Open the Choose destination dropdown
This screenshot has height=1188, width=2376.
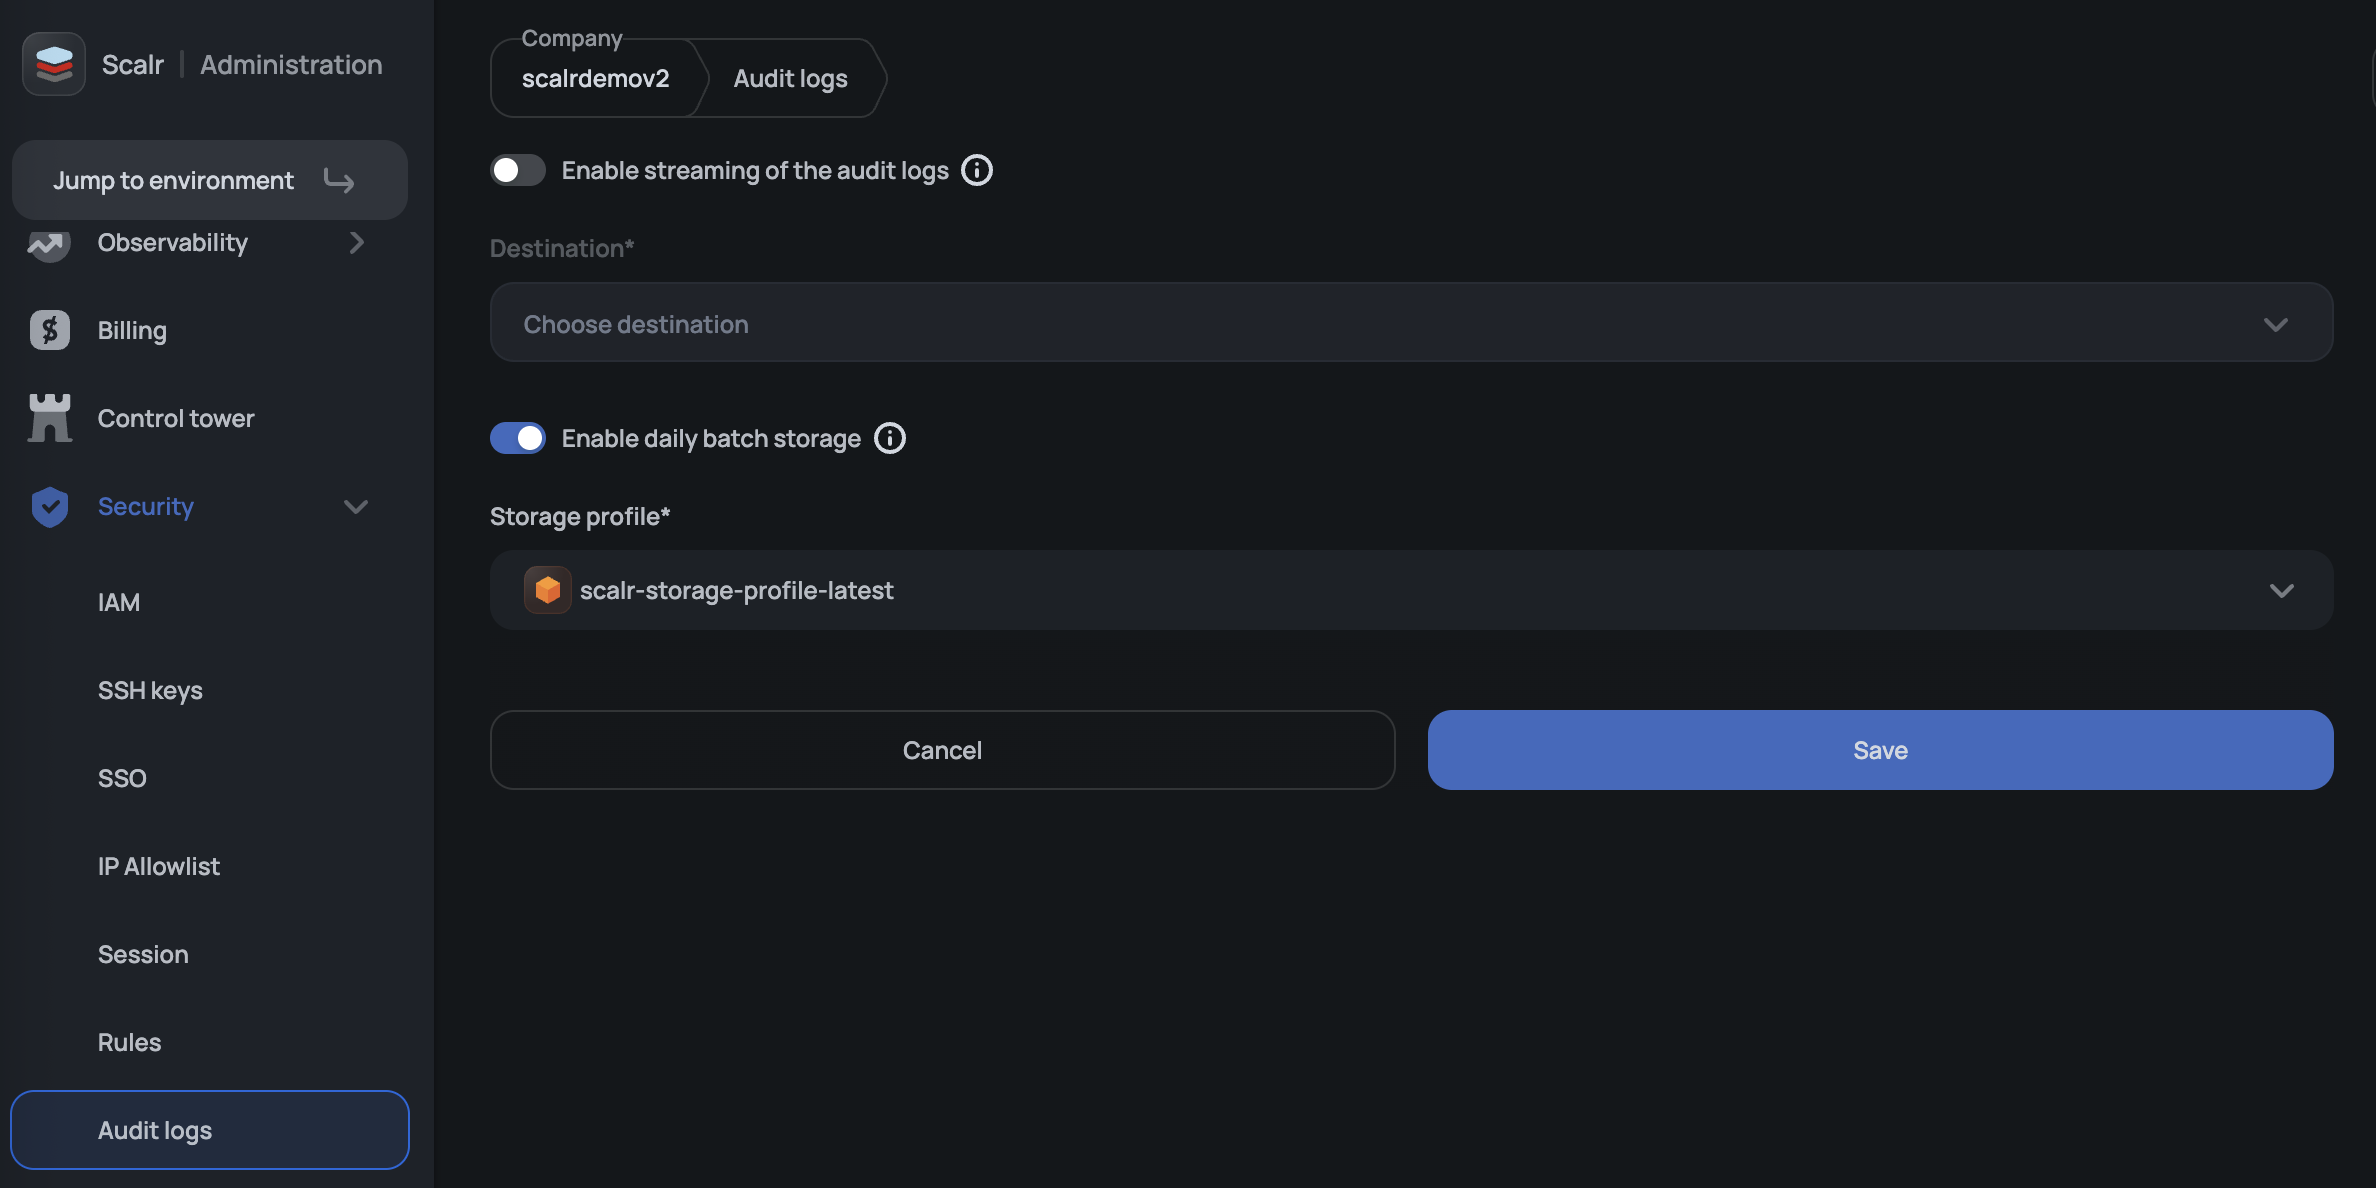coord(1411,323)
